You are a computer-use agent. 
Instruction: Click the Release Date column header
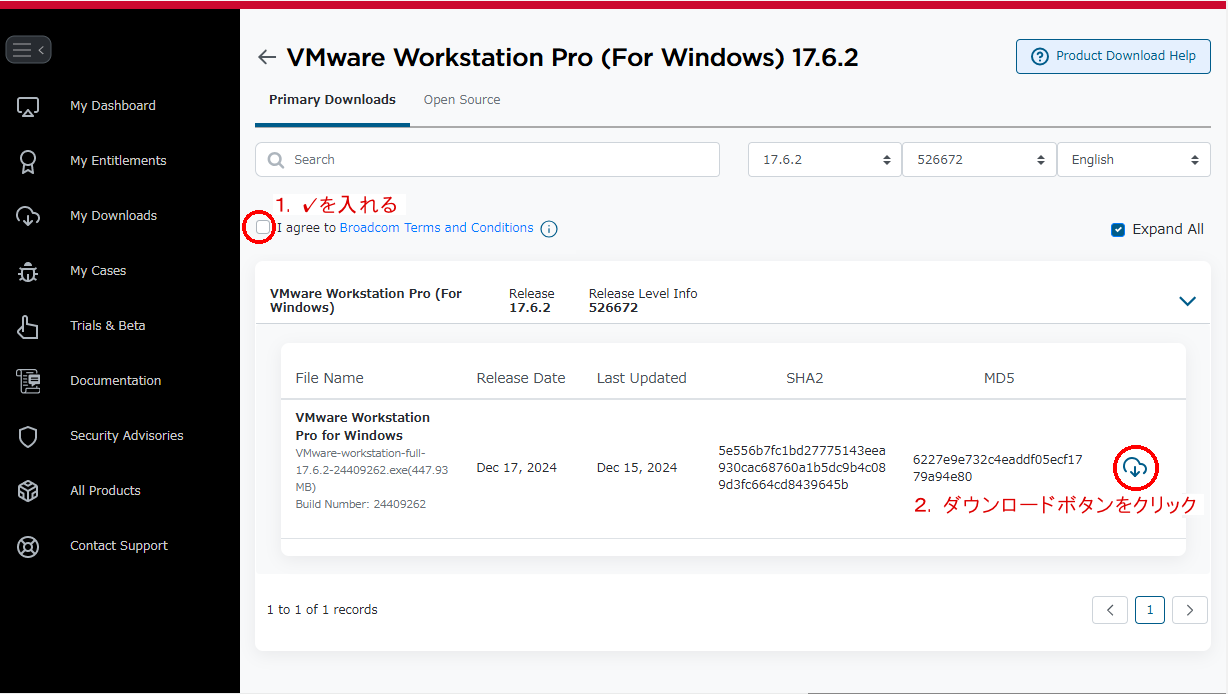coord(521,378)
